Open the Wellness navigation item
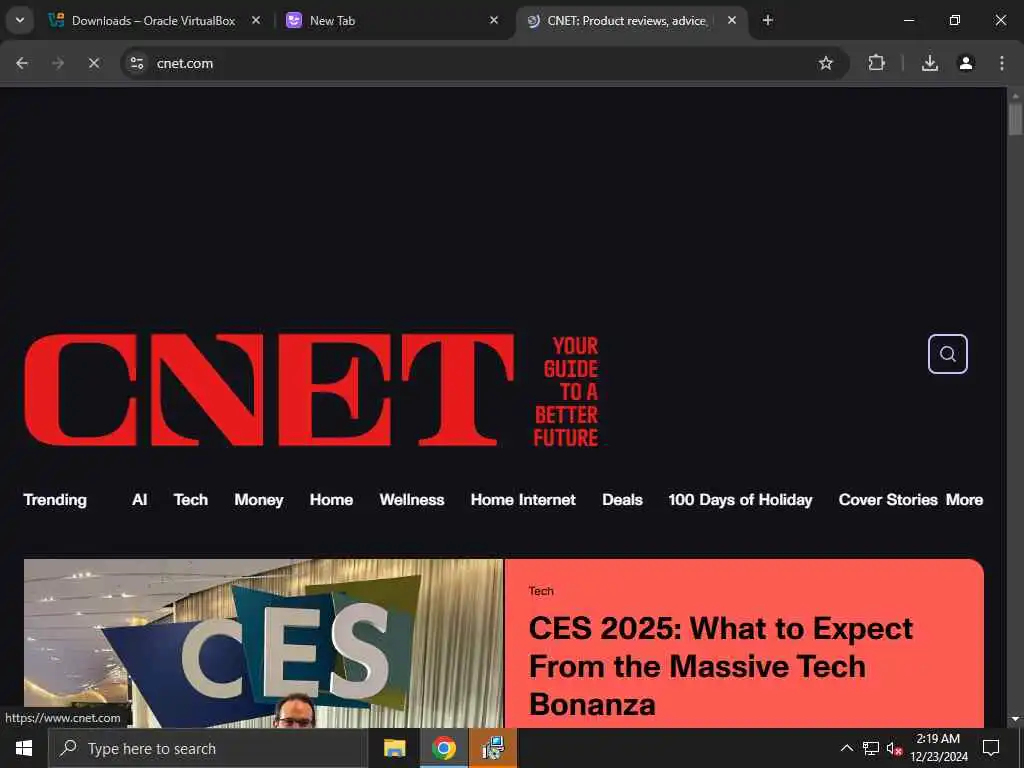Screen dimensions: 1024x768 tap(411, 500)
